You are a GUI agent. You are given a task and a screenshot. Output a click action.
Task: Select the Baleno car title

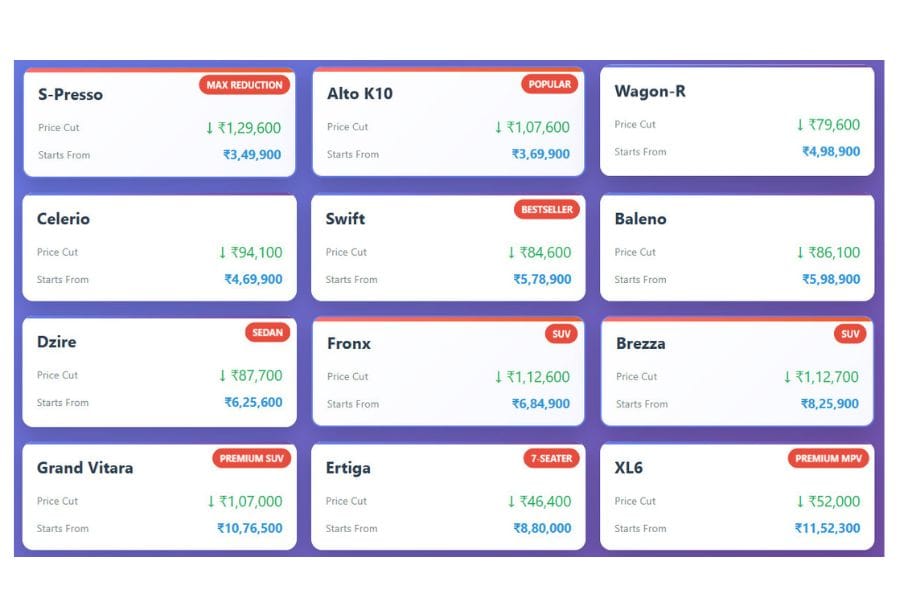640,219
